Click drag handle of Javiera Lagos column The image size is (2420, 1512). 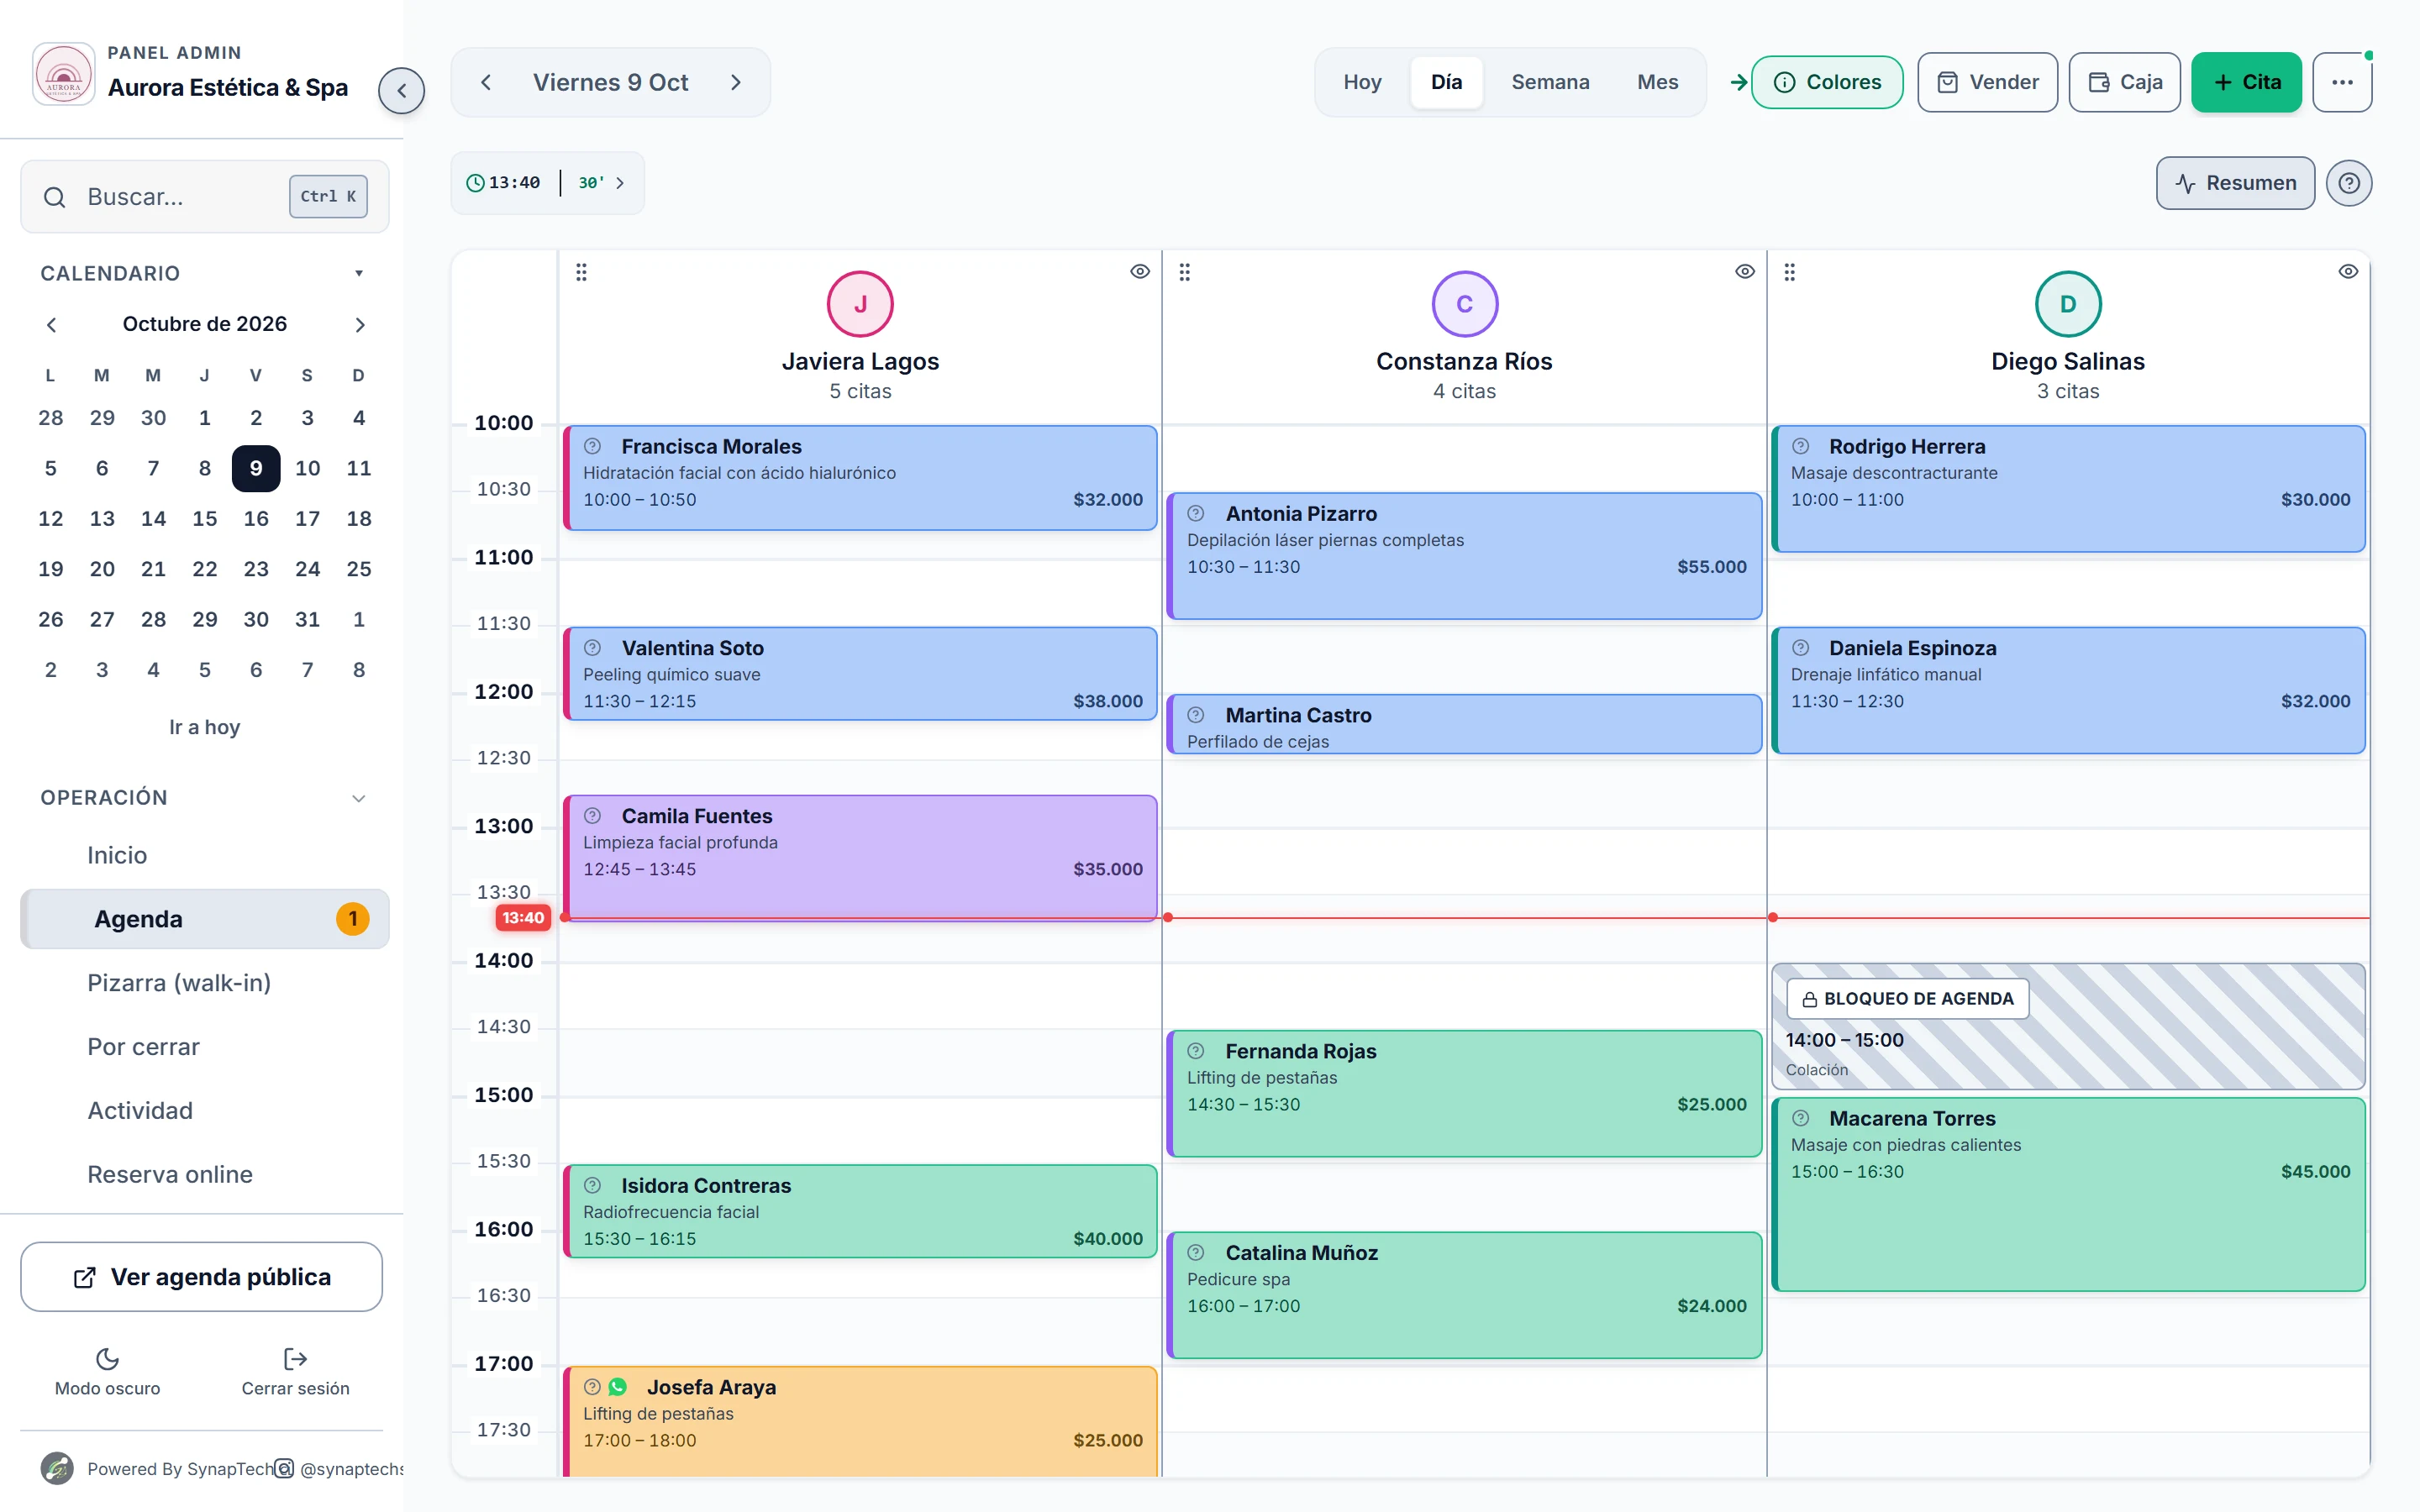581,272
